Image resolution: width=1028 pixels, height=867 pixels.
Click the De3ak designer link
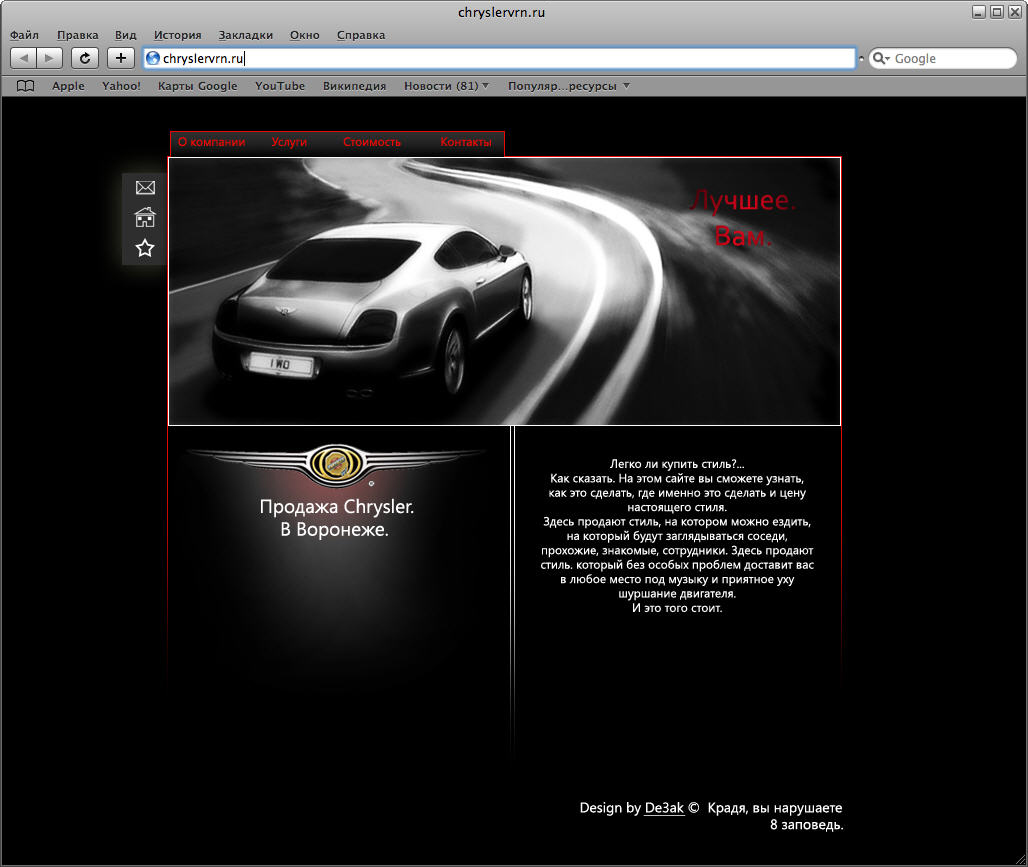663,808
